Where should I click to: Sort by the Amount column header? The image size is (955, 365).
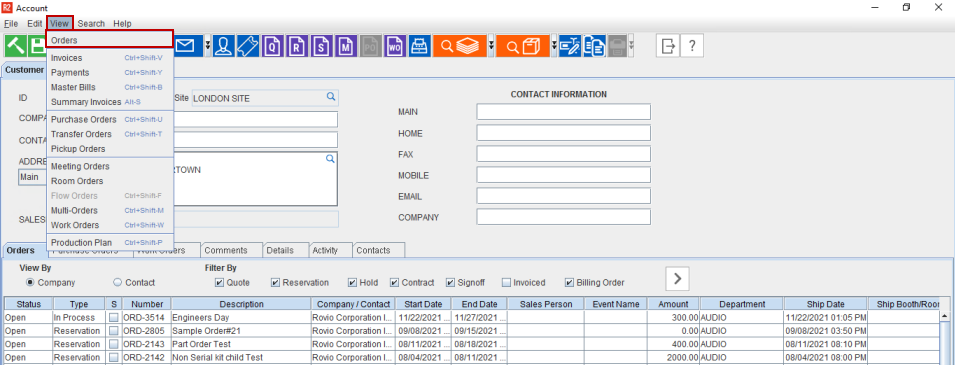[673, 304]
